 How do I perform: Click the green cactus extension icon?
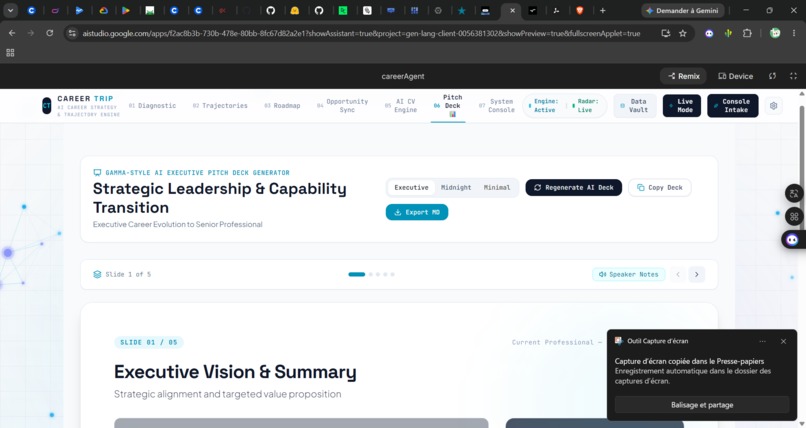tap(728, 33)
